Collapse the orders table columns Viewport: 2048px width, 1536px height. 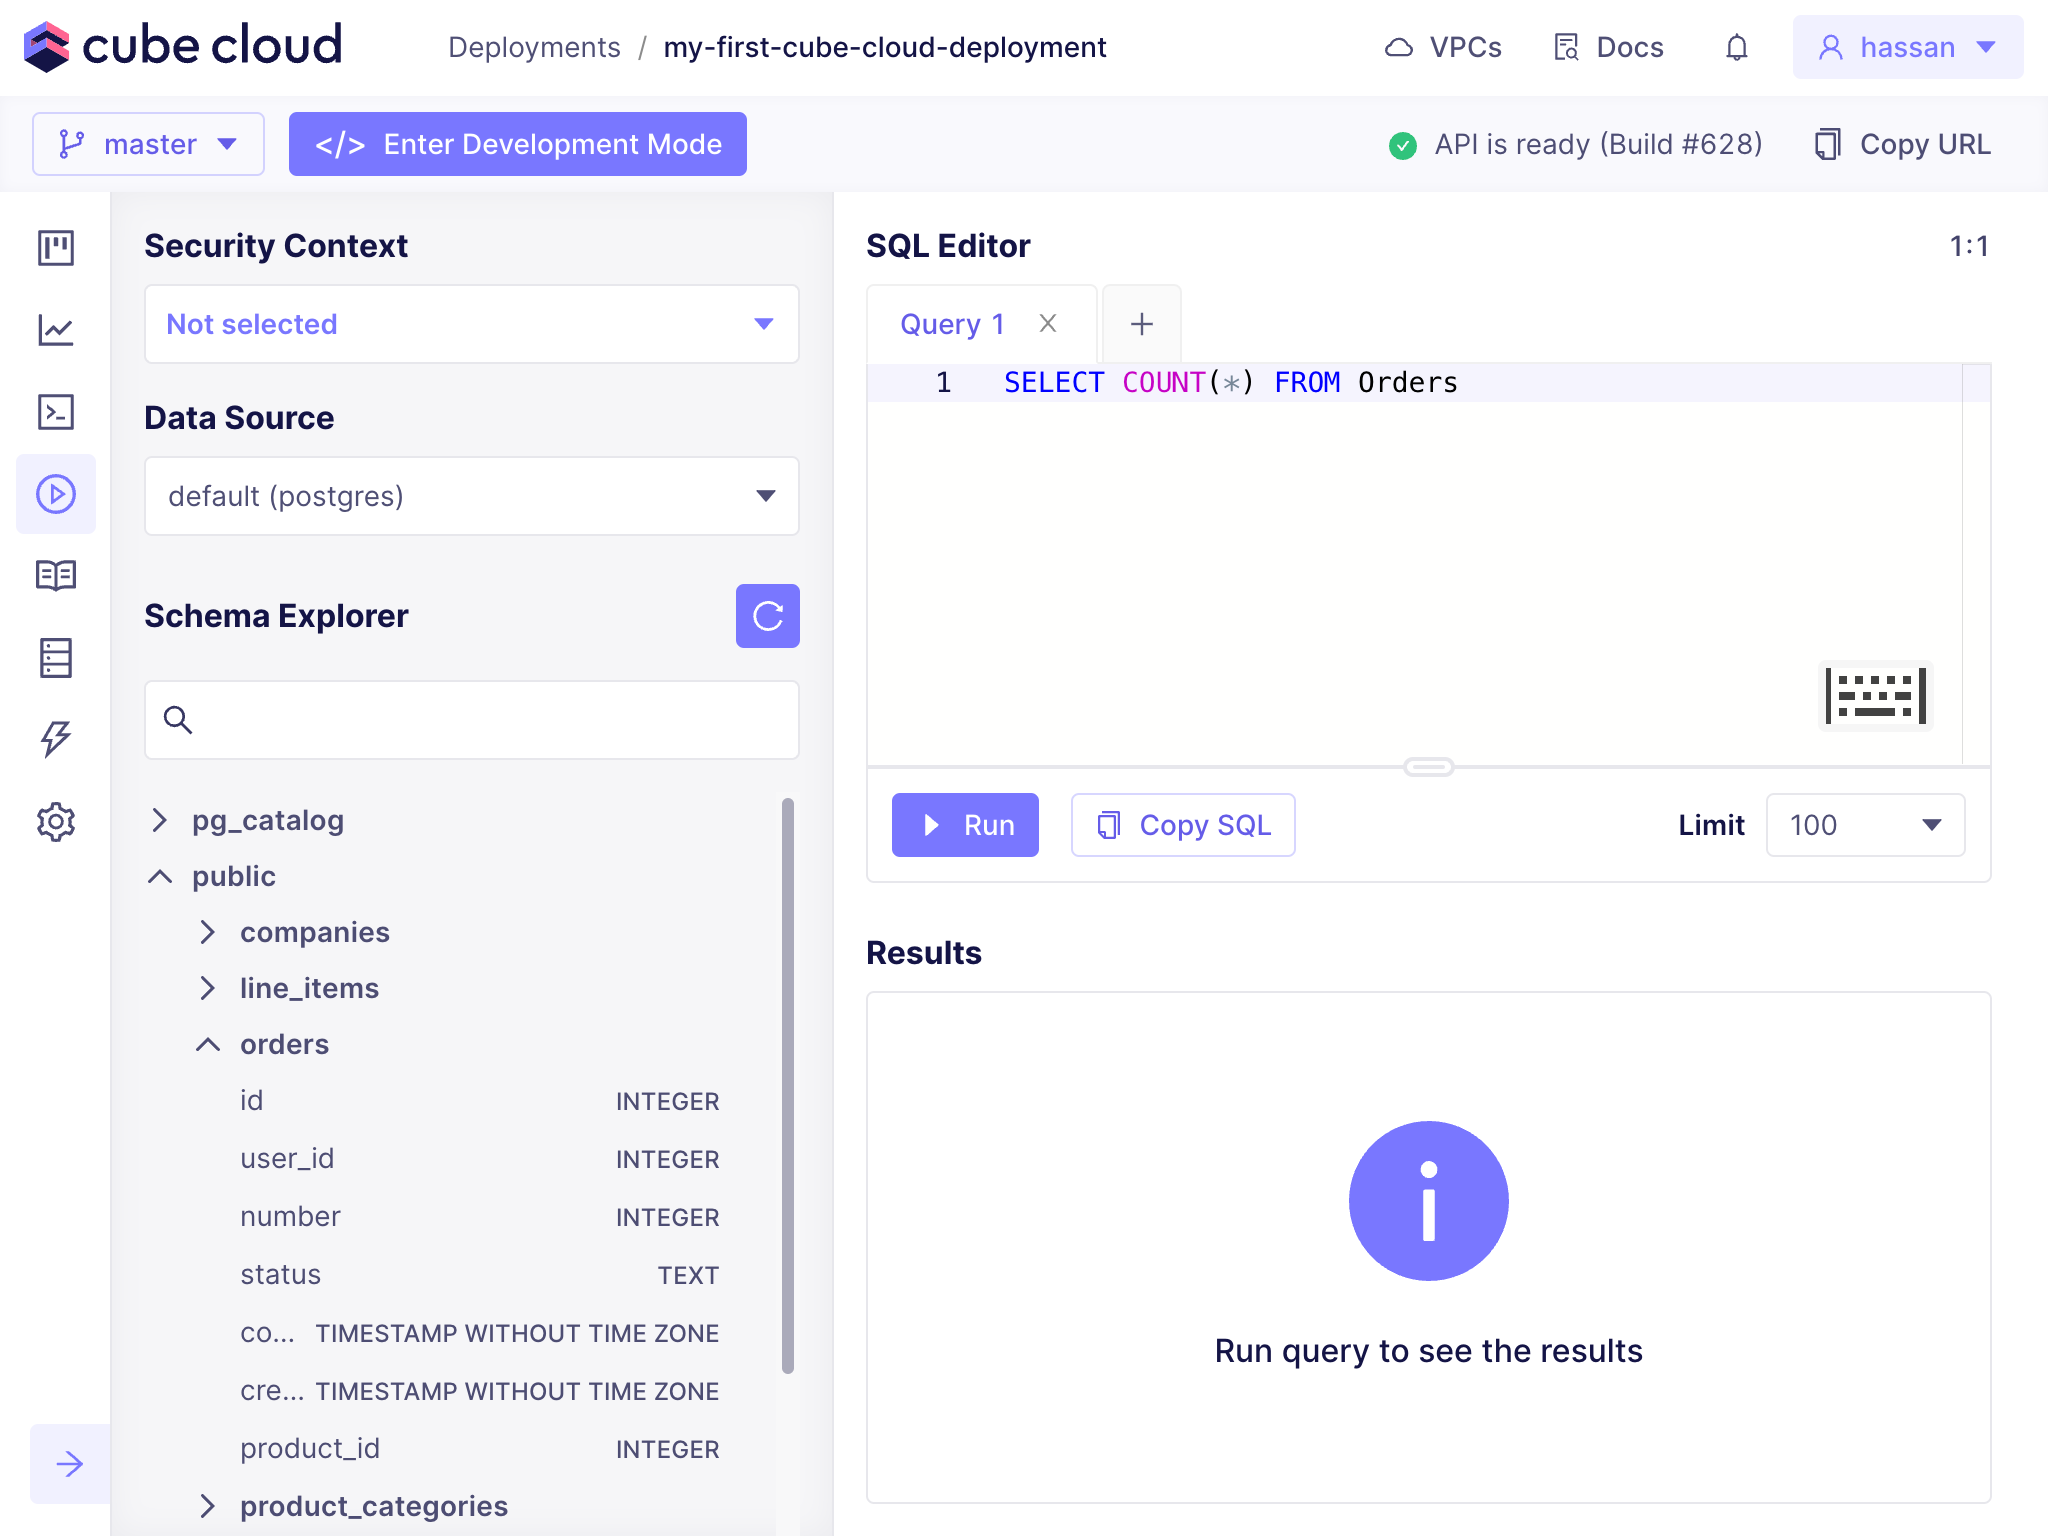click(208, 1045)
